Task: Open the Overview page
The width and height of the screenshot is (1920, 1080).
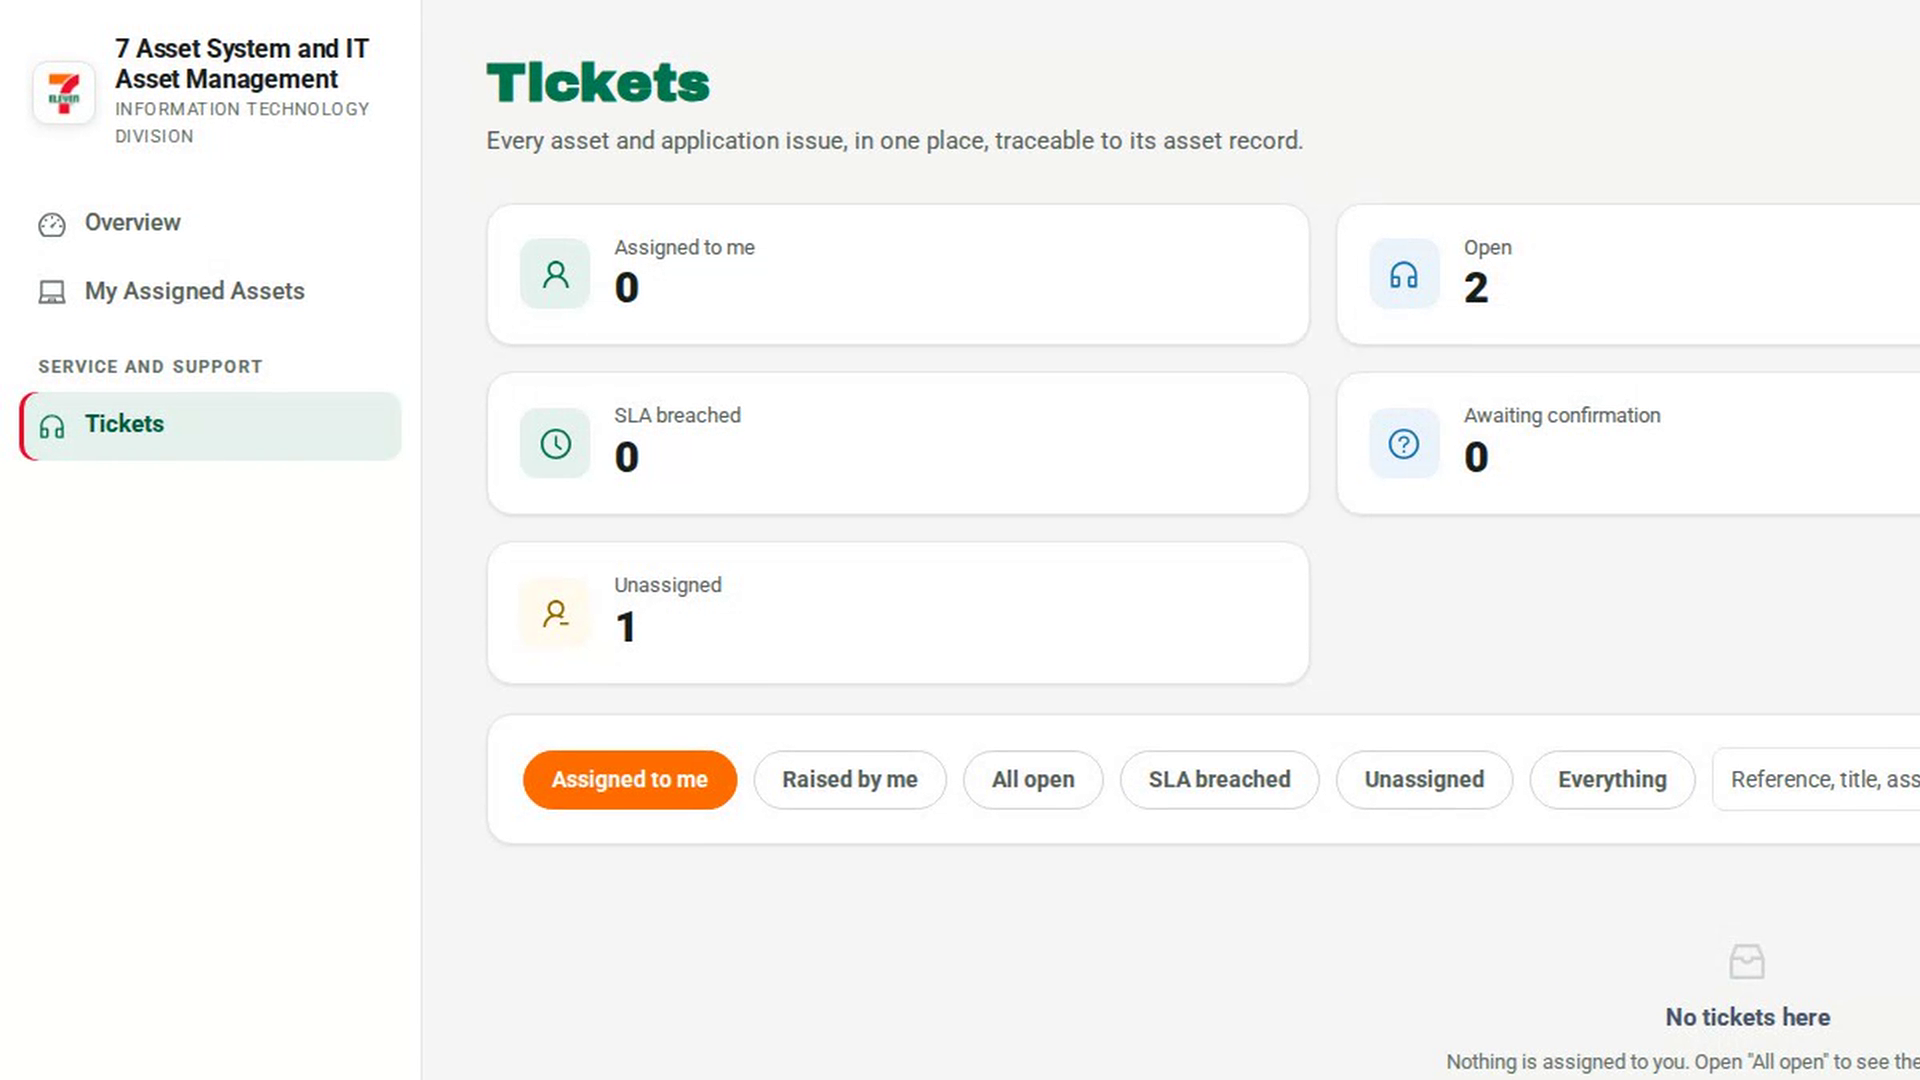Action: [x=132, y=222]
